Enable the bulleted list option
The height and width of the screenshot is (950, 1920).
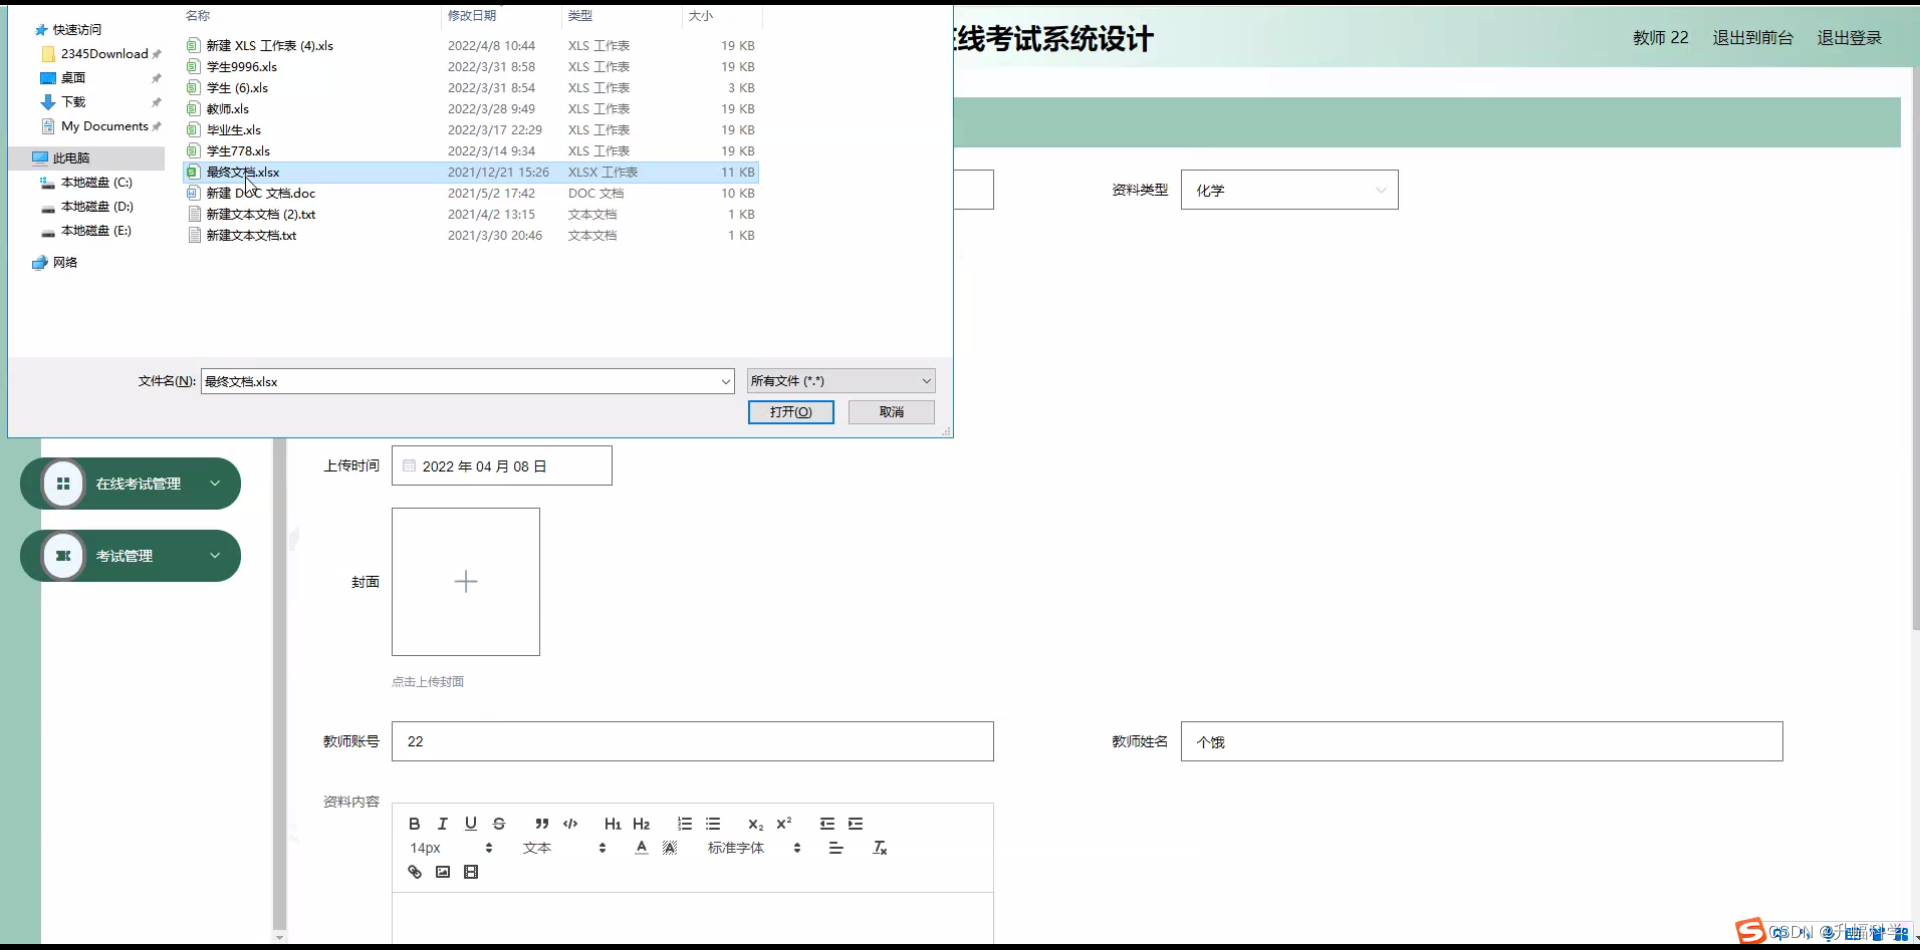713,823
